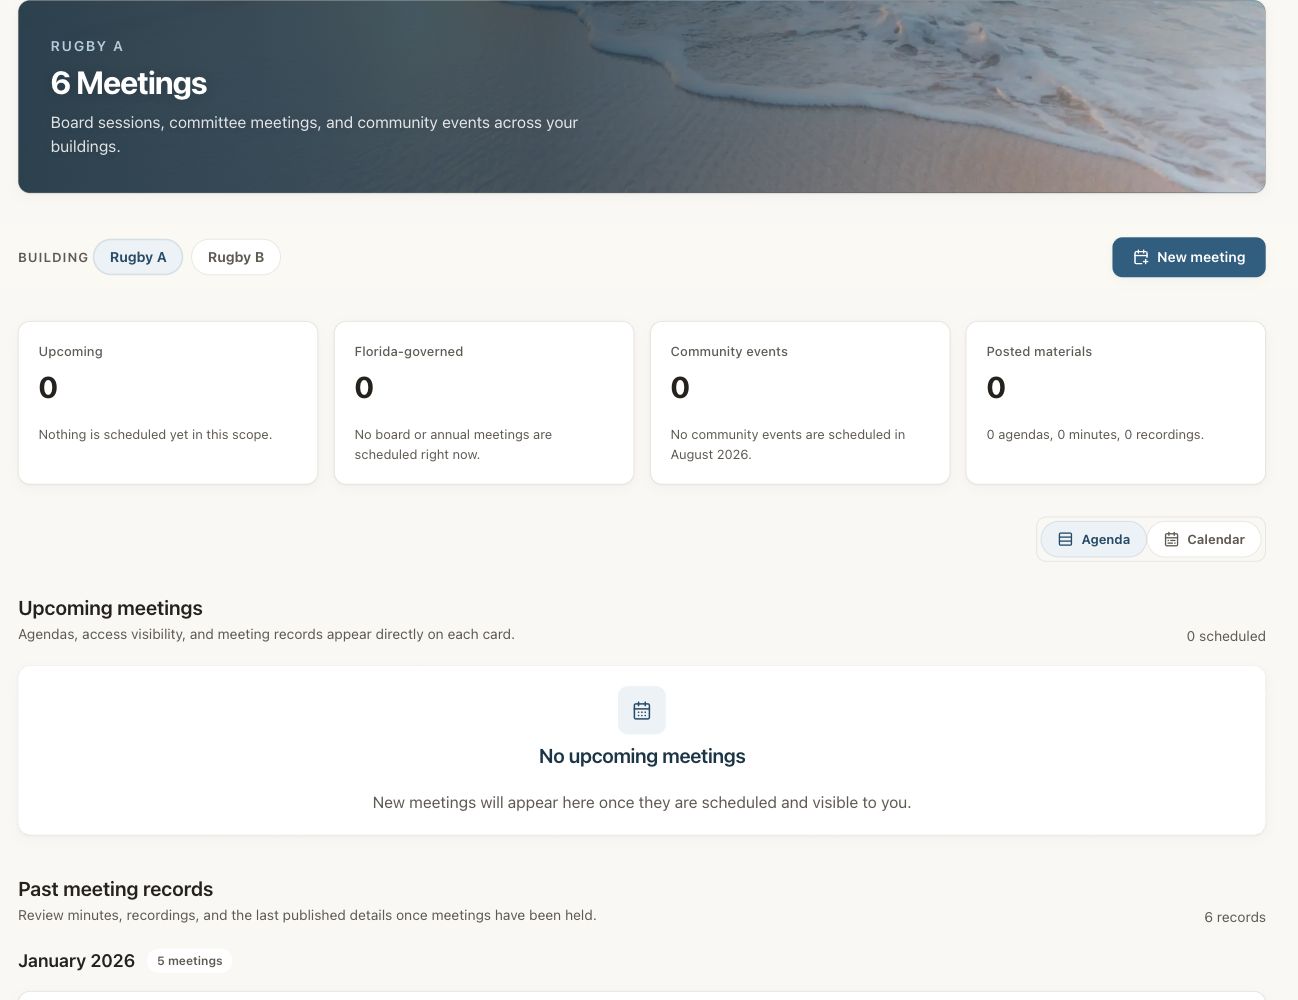
Task: Switch to the Calendar view
Action: 1204,539
